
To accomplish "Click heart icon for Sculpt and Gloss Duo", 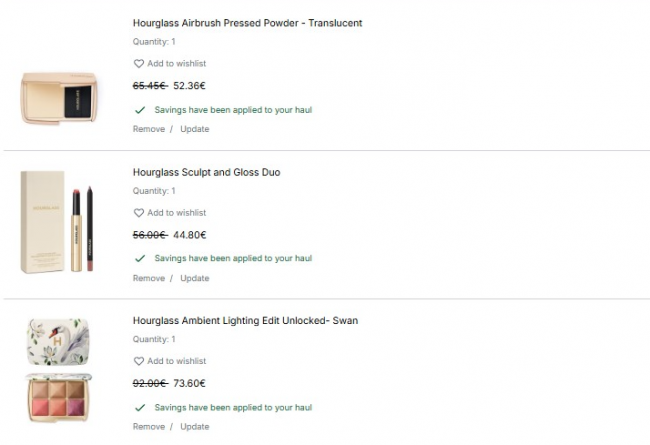I will click(x=139, y=213).
